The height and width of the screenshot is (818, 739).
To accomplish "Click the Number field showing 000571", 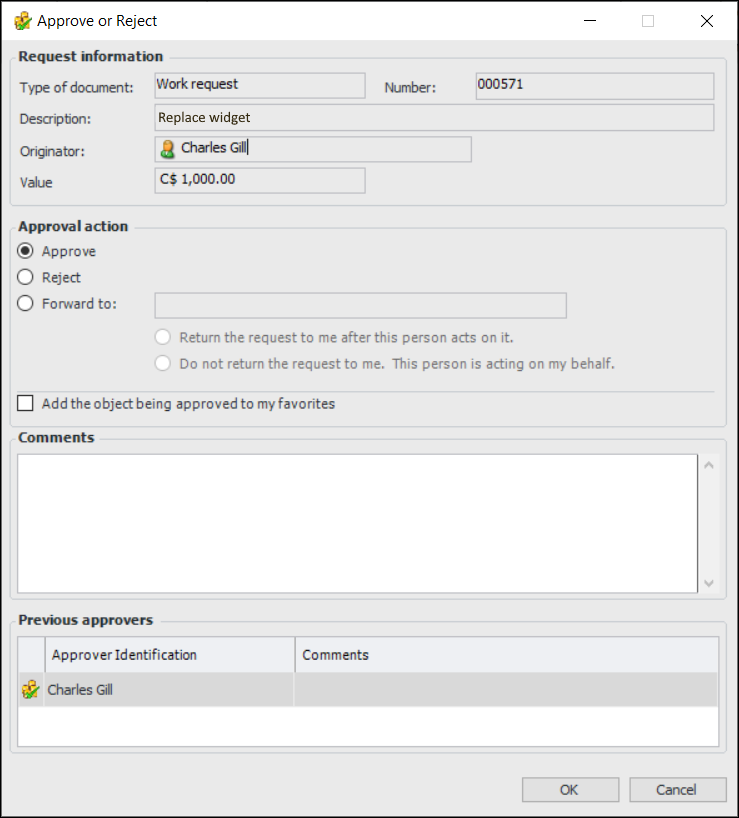I will pyautogui.click(x=594, y=86).
